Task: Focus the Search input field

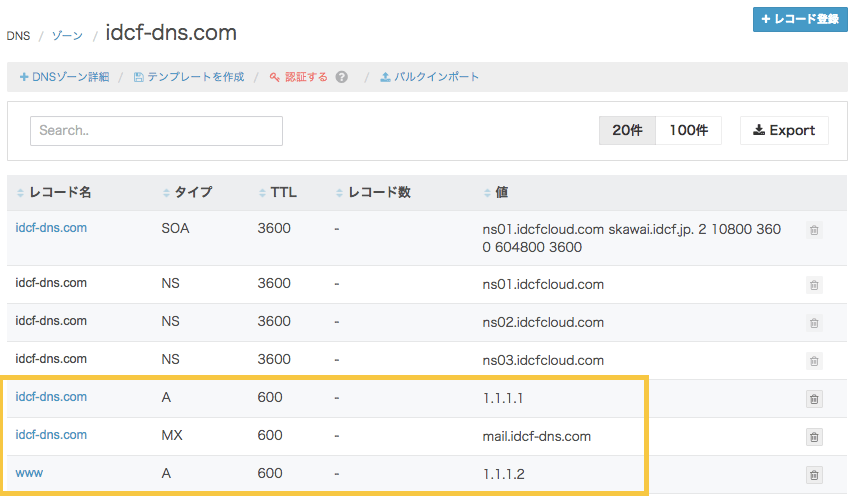Action: point(156,131)
